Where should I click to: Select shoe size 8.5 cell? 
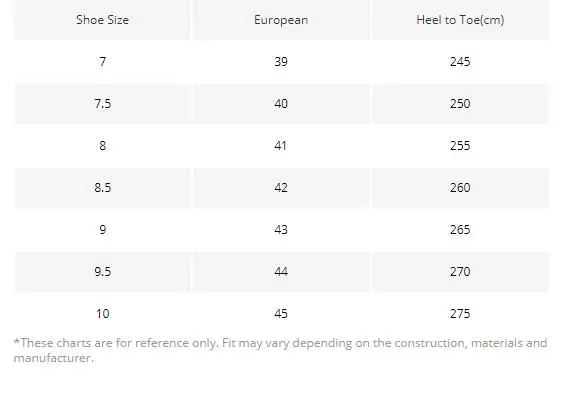click(x=102, y=188)
